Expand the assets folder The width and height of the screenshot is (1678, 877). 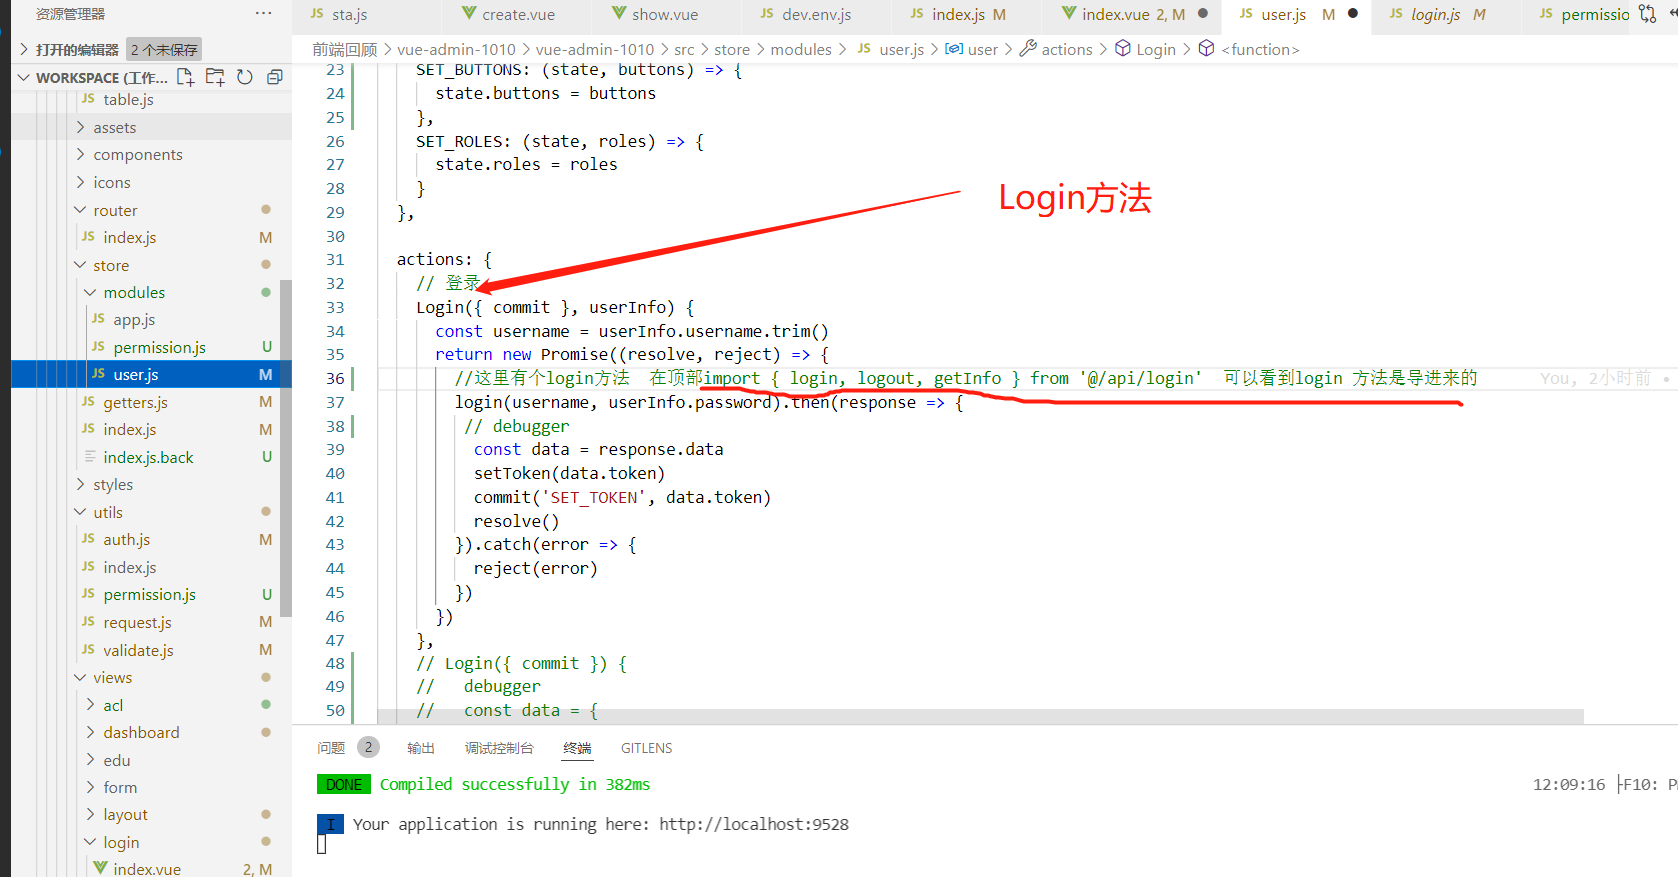(114, 127)
